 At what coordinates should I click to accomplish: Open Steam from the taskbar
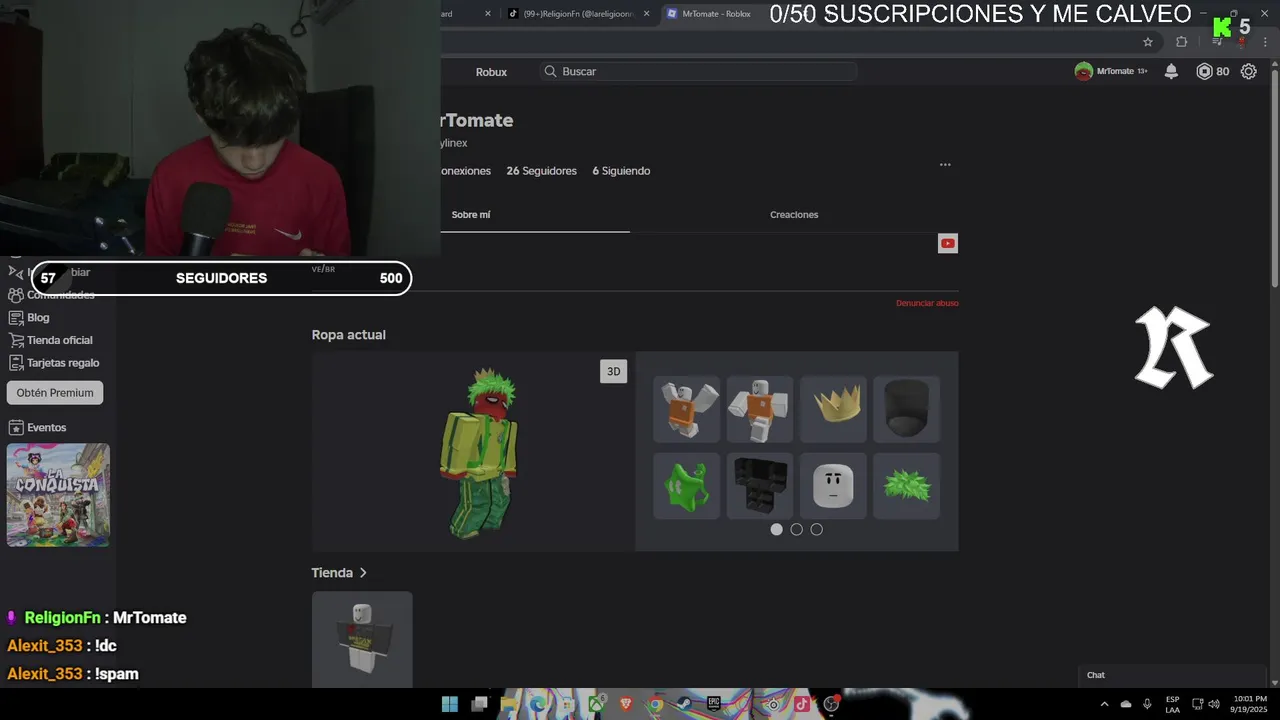pyautogui.click(x=685, y=704)
